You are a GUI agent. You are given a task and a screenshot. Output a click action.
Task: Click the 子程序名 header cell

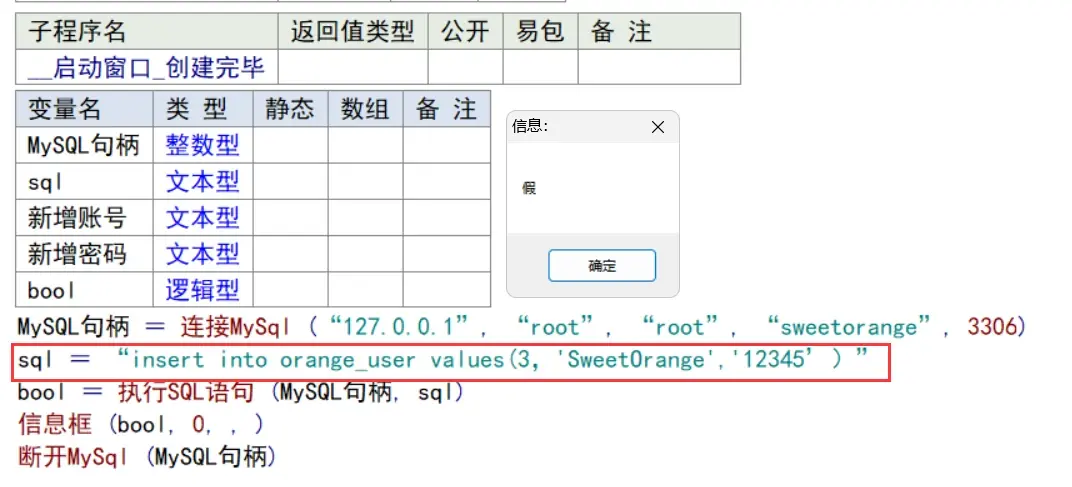(147, 31)
